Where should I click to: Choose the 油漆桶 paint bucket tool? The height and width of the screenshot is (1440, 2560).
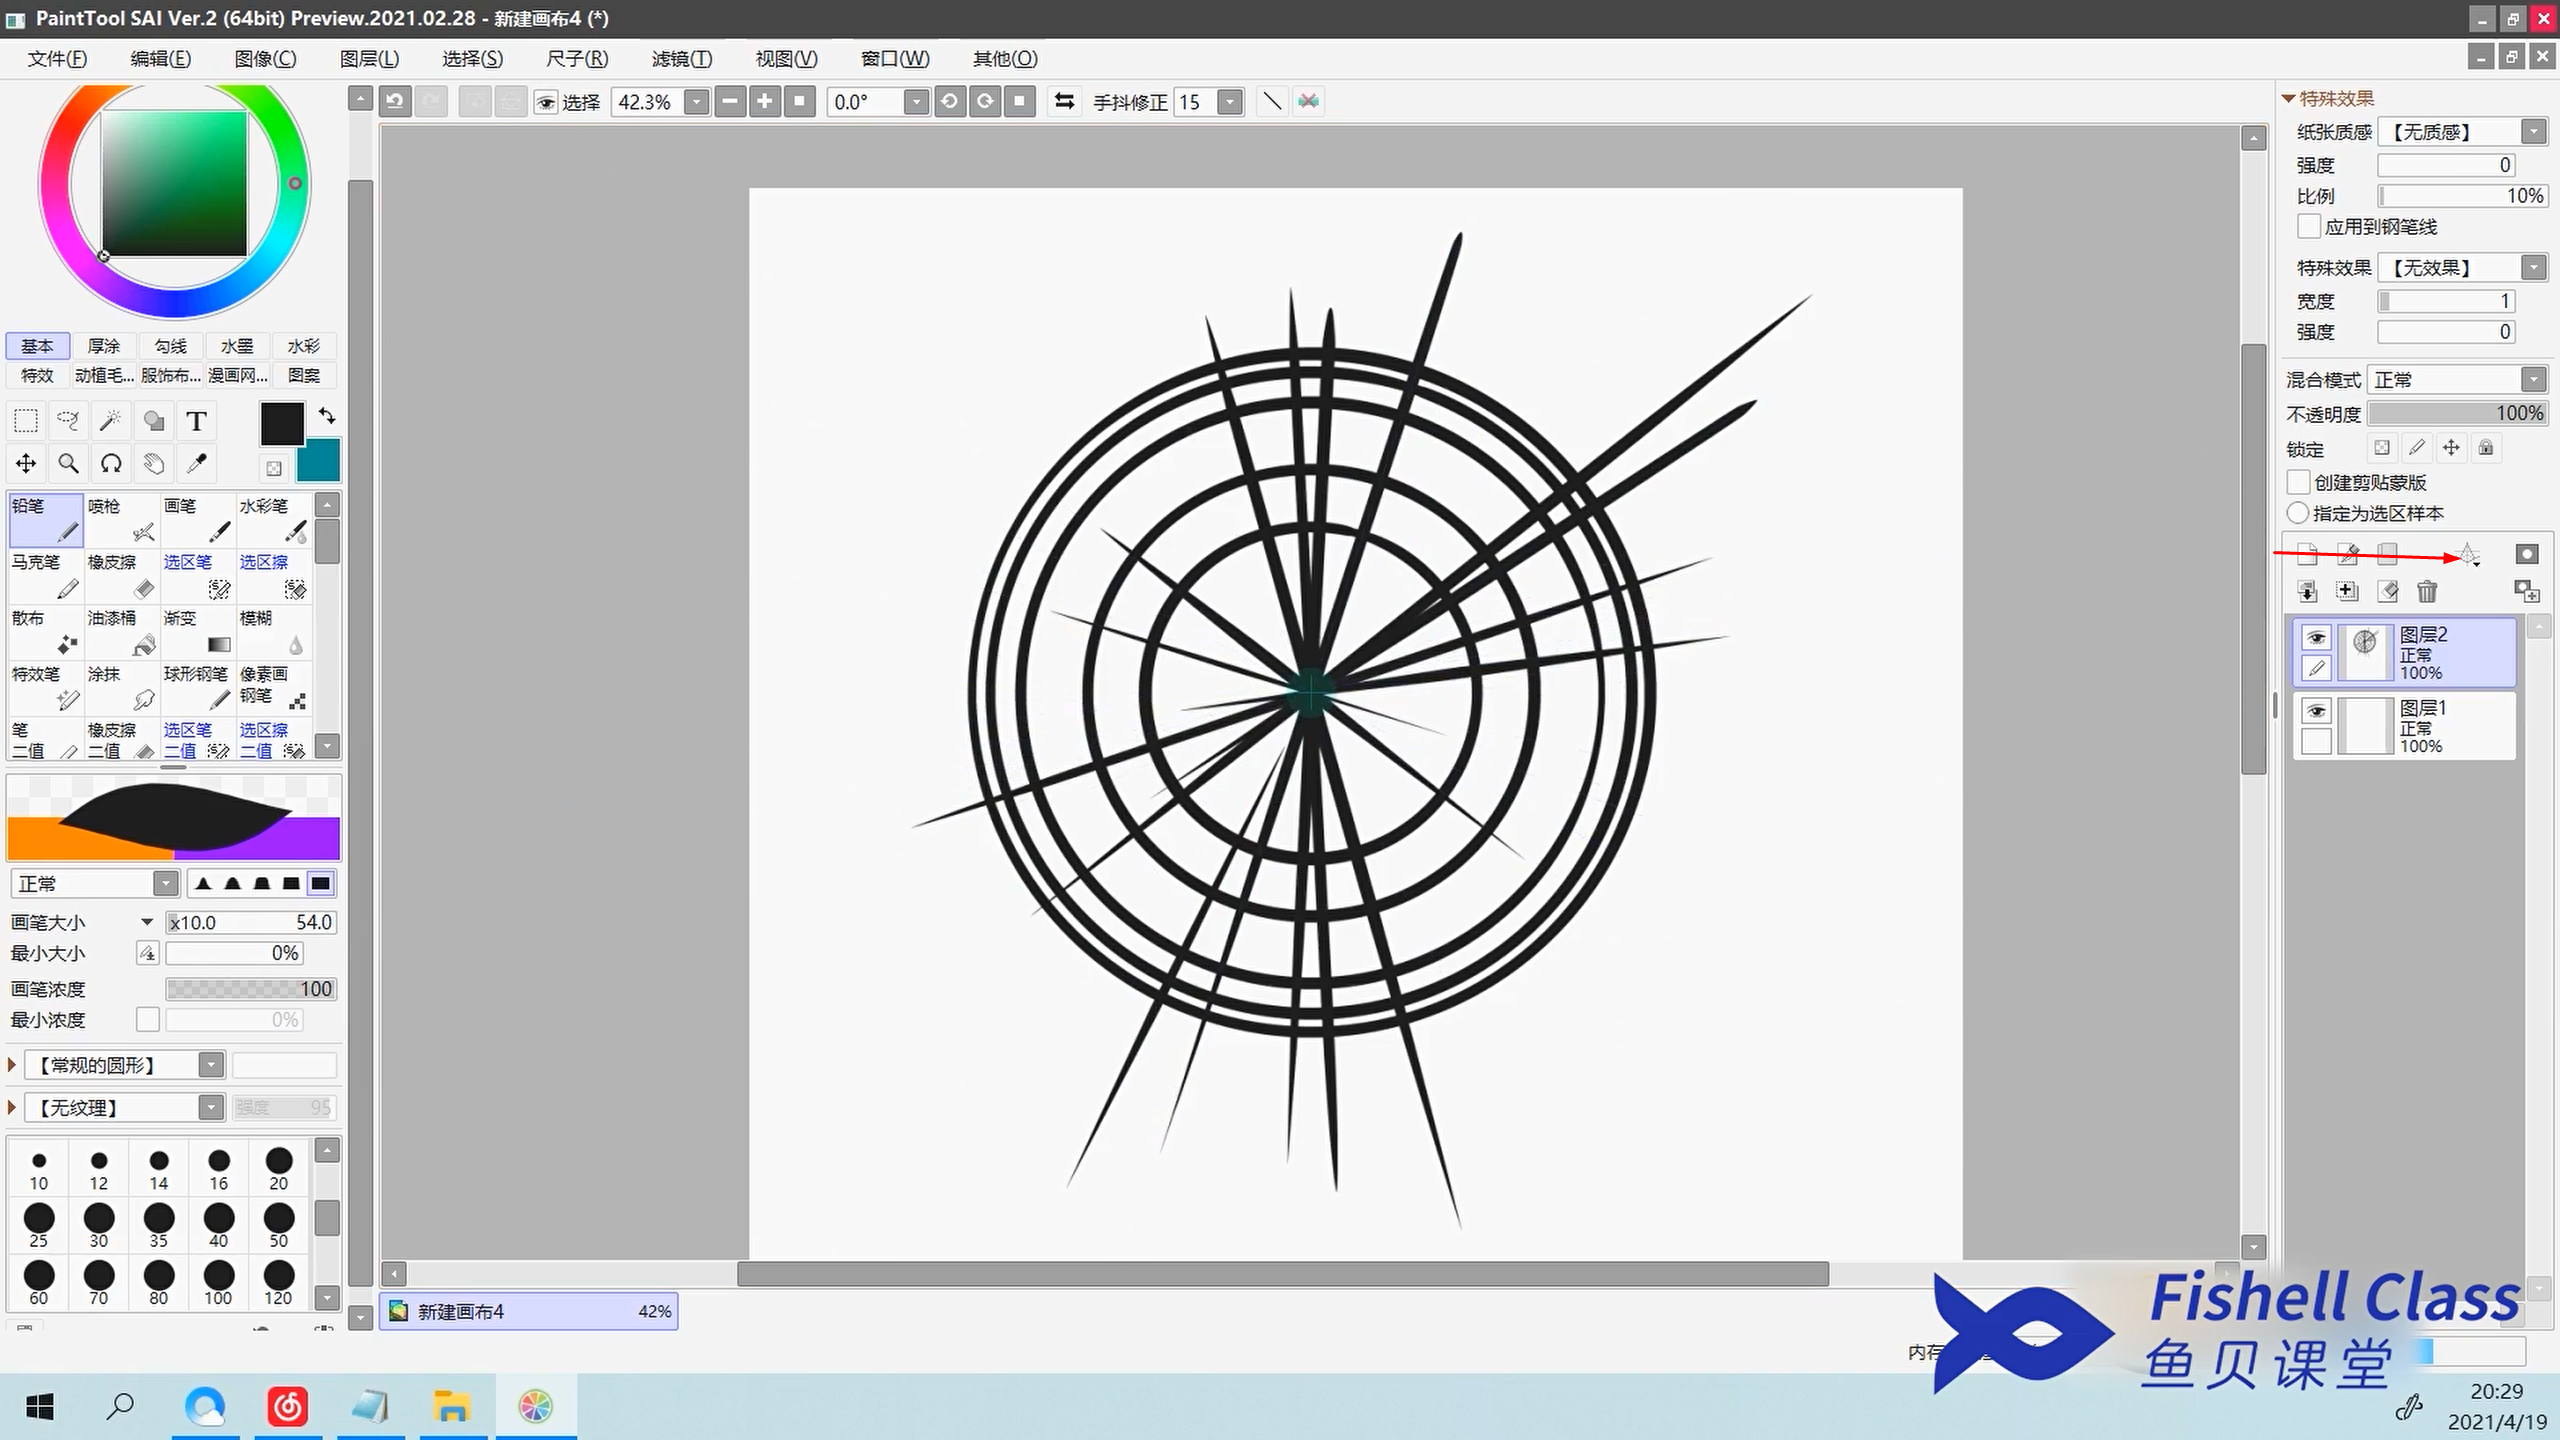(121, 631)
